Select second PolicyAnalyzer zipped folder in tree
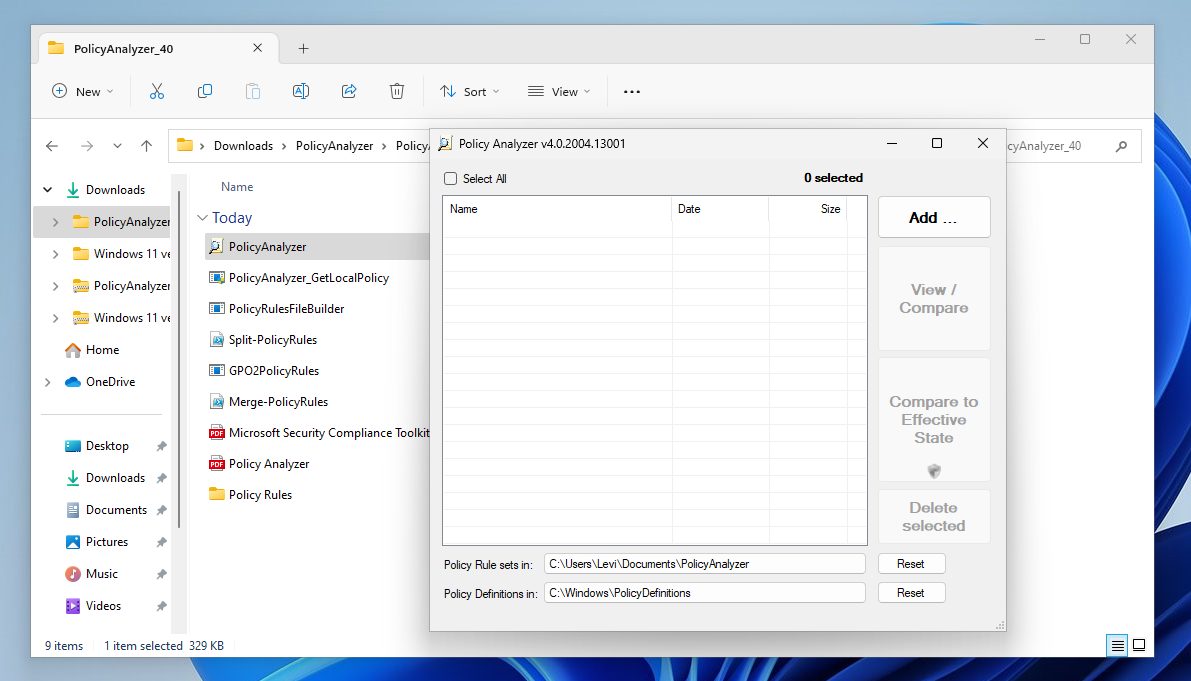 pos(122,285)
